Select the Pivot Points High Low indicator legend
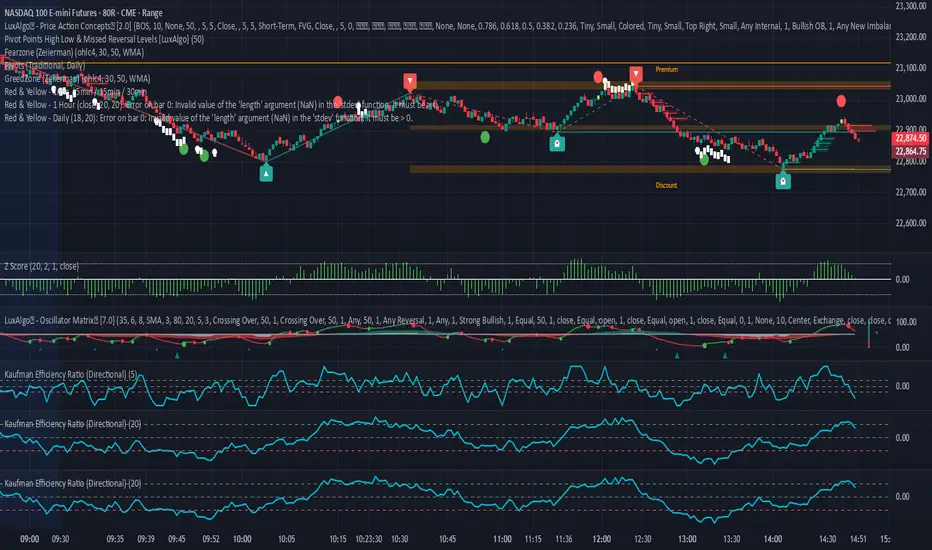 point(120,37)
